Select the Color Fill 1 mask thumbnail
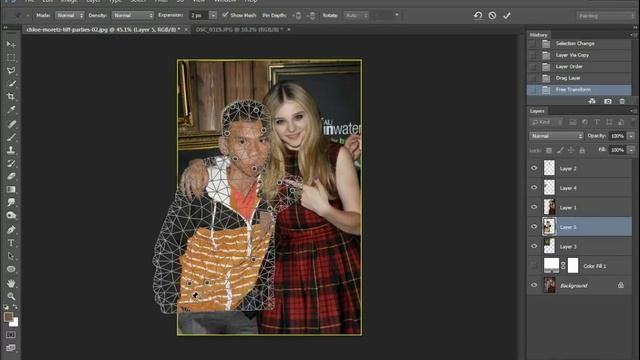Viewport: 640px width, 360px height. pos(573,266)
